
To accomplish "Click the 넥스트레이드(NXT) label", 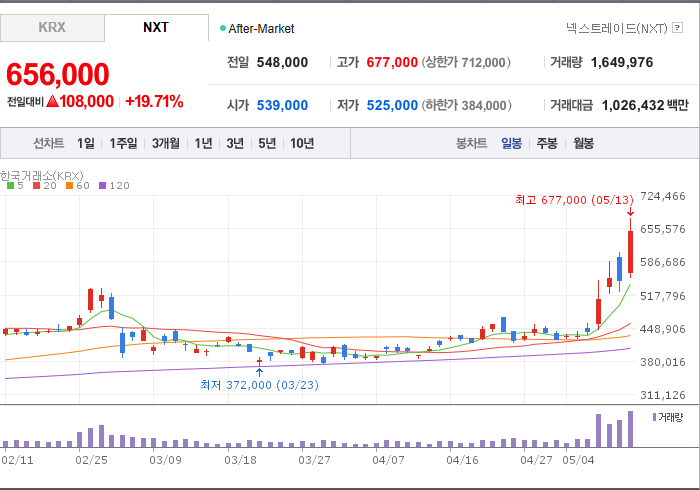I will [x=617, y=28].
